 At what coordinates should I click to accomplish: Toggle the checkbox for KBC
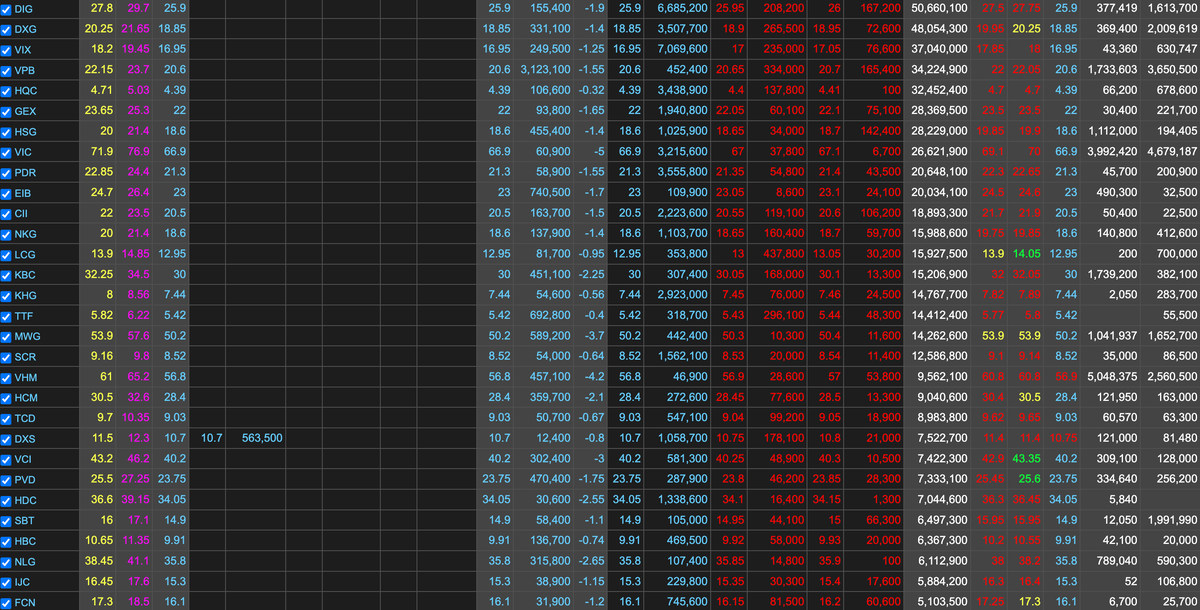click(7, 275)
